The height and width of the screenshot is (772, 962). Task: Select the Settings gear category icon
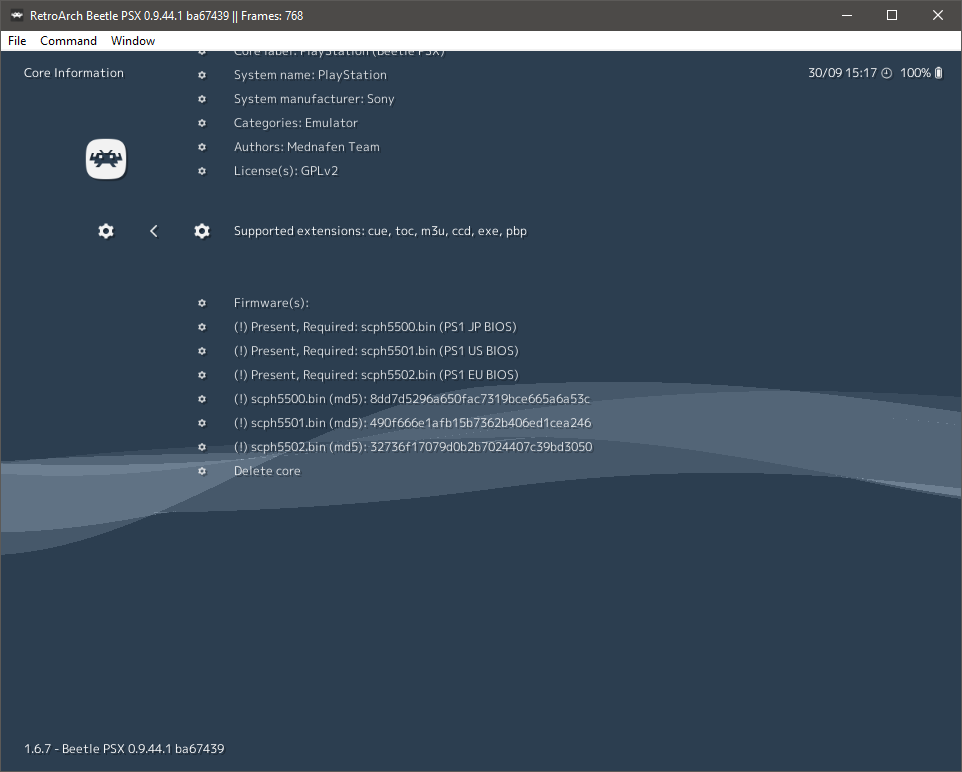[106, 231]
